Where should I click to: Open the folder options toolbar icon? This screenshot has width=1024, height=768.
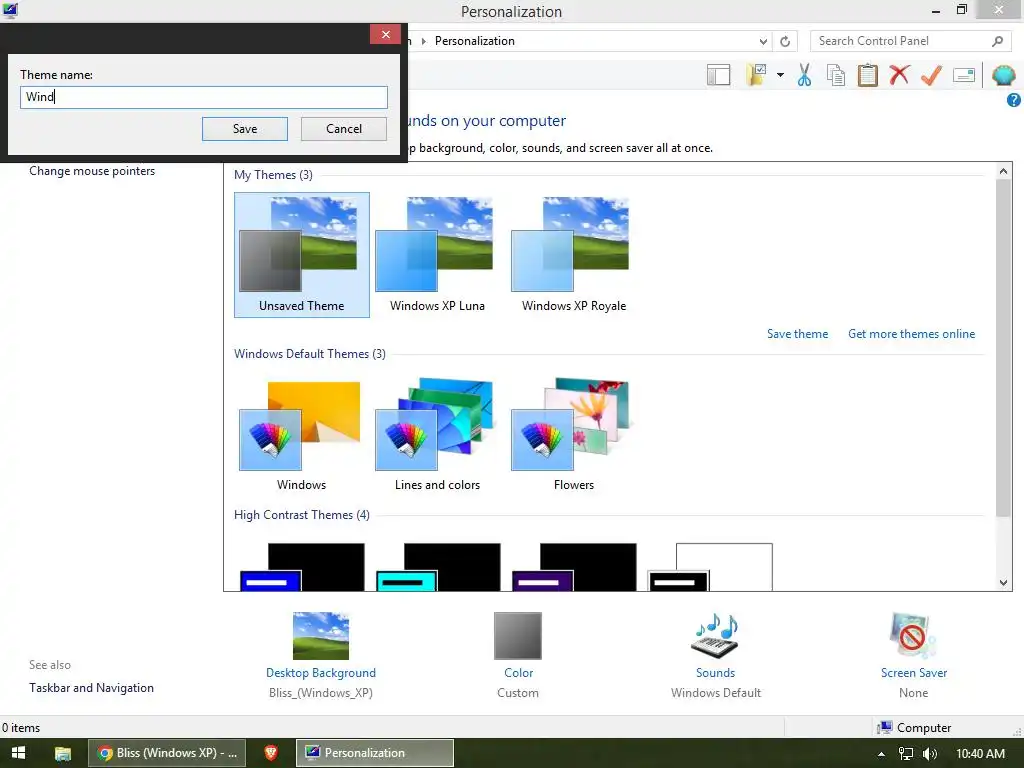[x=757, y=74]
